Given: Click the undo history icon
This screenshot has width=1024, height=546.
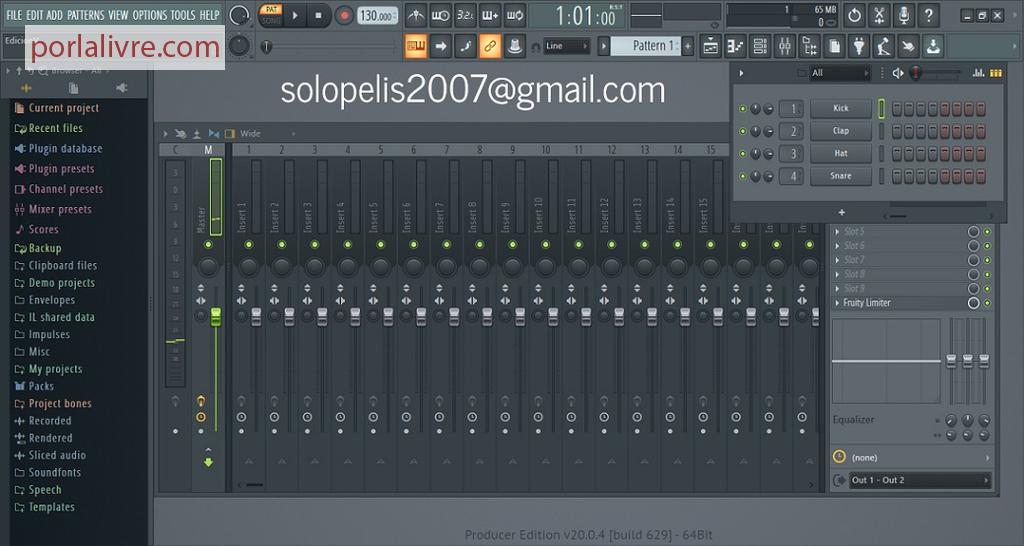Looking at the screenshot, I should click(854, 15).
